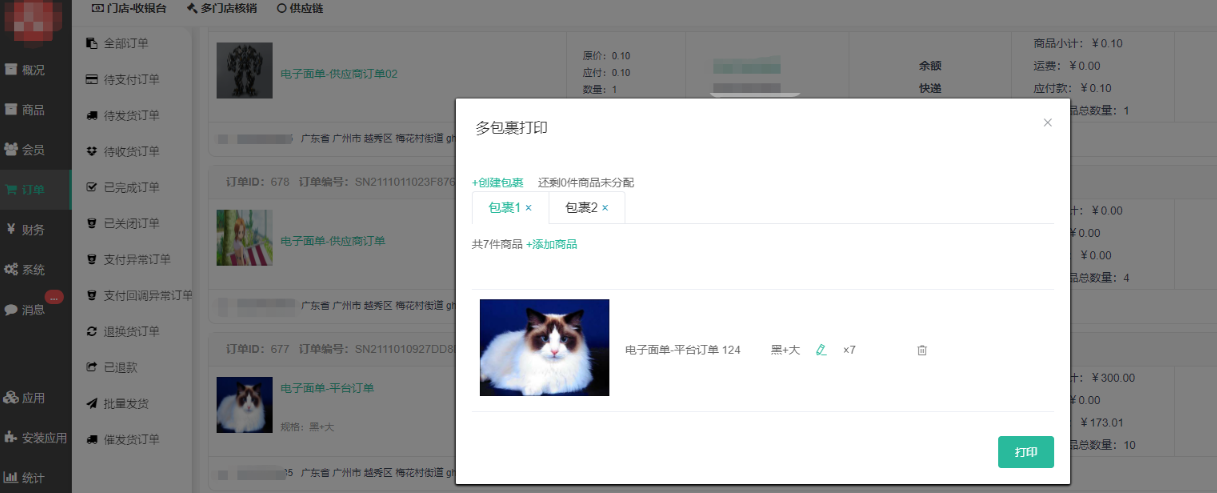Open 待支付订单 in the order submenu

(x=131, y=79)
